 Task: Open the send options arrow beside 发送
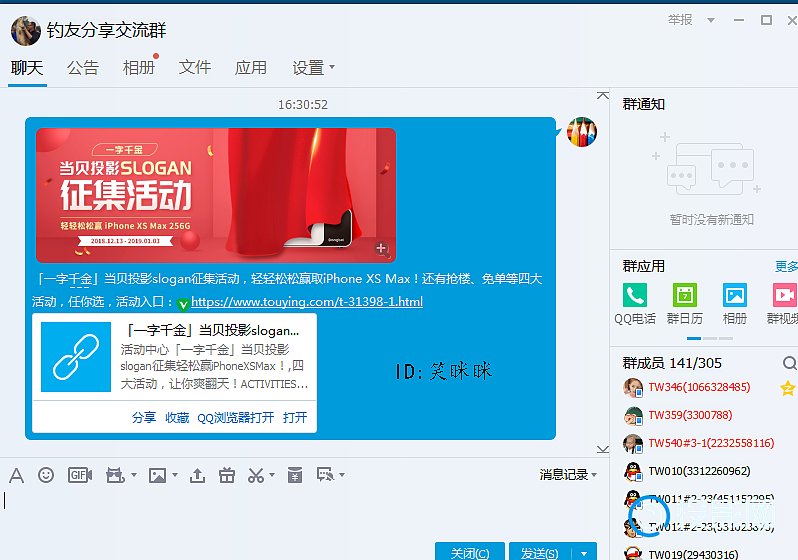pyautogui.click(x=584, y=553)
